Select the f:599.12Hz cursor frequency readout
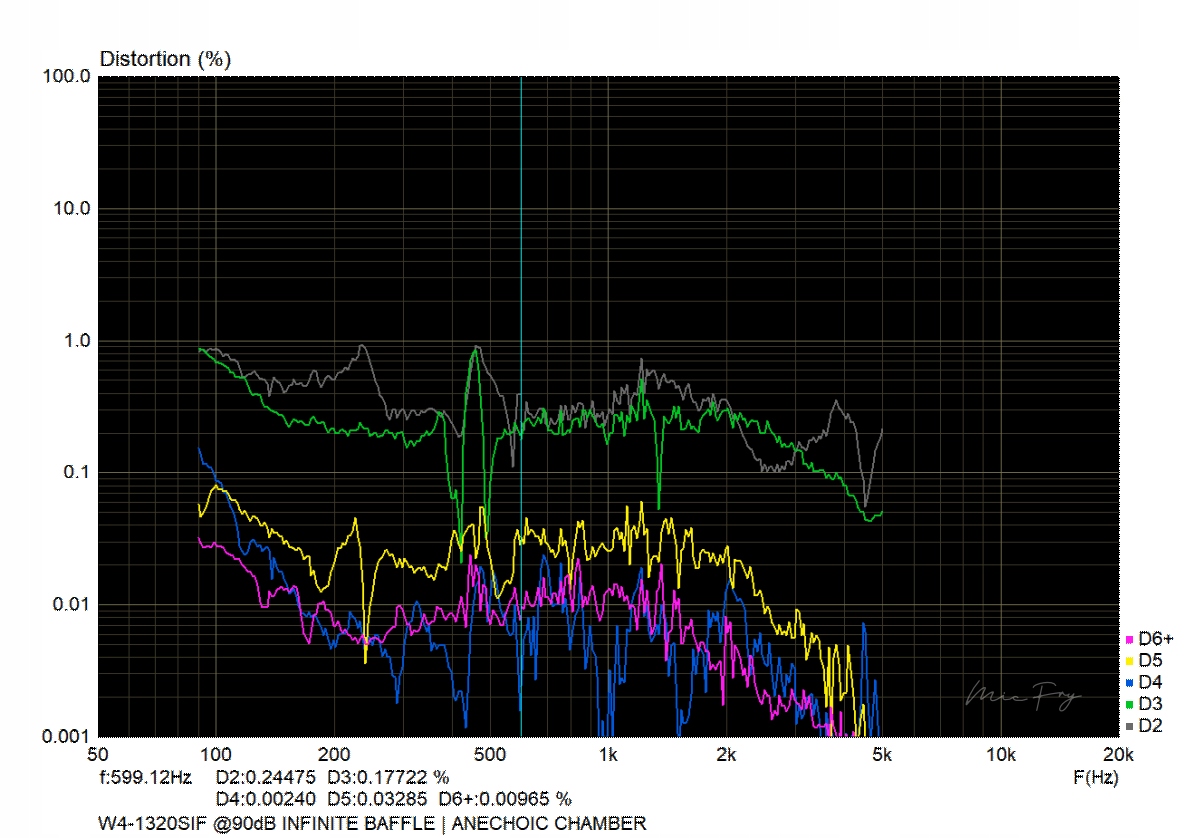The height and width of the screenshot is (838, 1200). pyautogui.click(x=145, y=777)
